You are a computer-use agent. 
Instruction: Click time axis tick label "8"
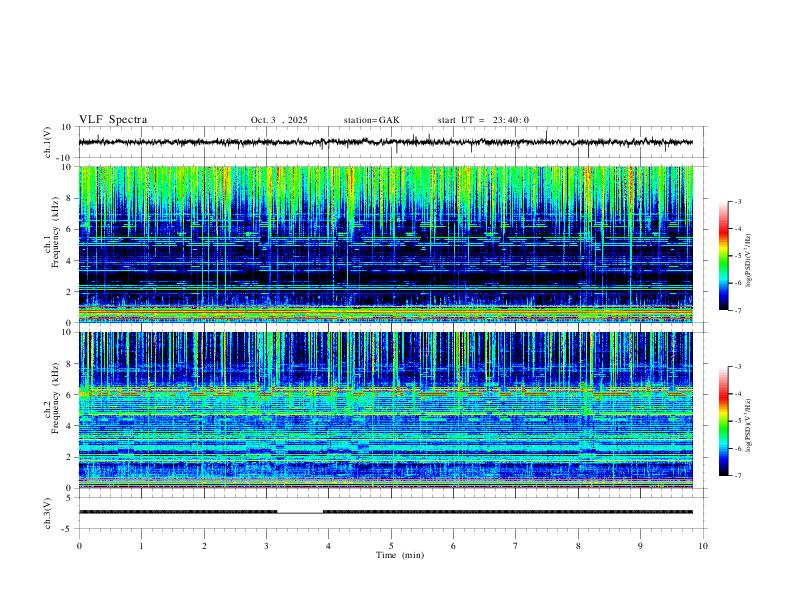pyautogui.click(x=578, y=546)
